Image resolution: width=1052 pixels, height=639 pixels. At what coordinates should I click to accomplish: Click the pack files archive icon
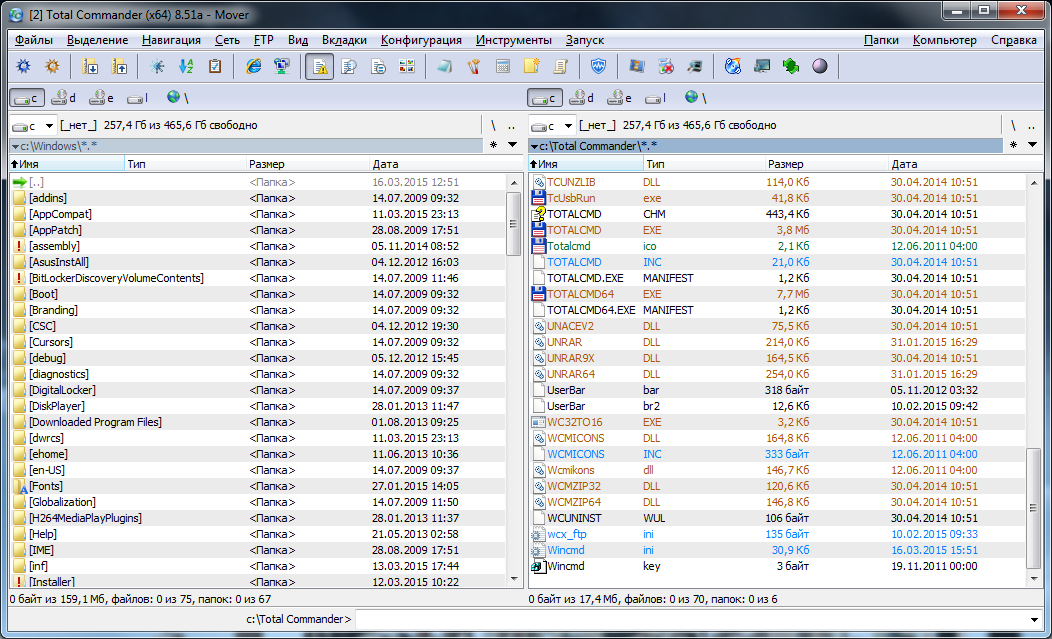[x=90, y=66]
